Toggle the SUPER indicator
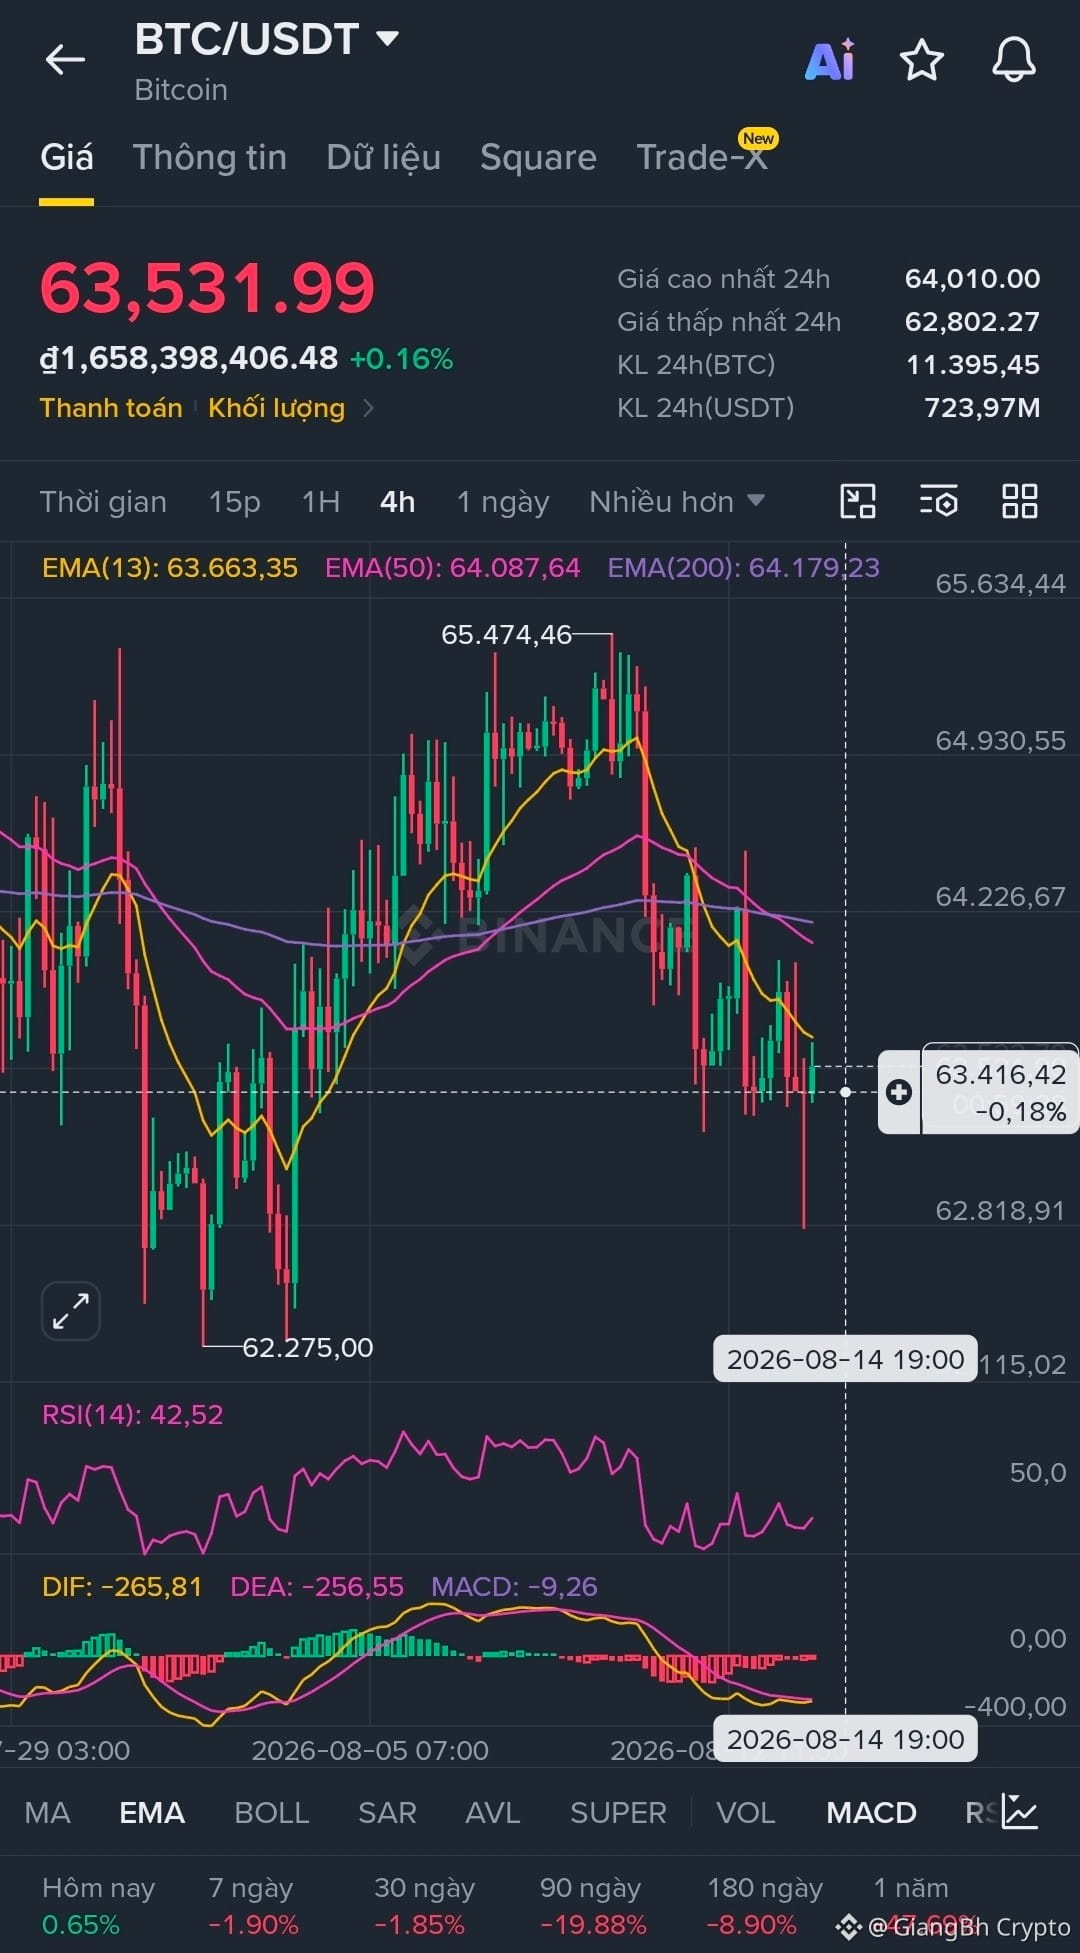The image size is (1080, 1953). pos(618,1812)
